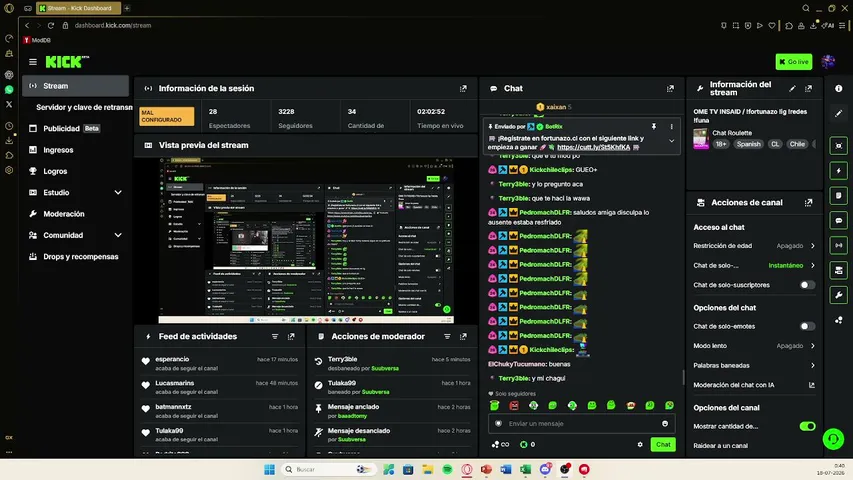
Task: Open Publicidad Beta page
Action: pos(76,128)
